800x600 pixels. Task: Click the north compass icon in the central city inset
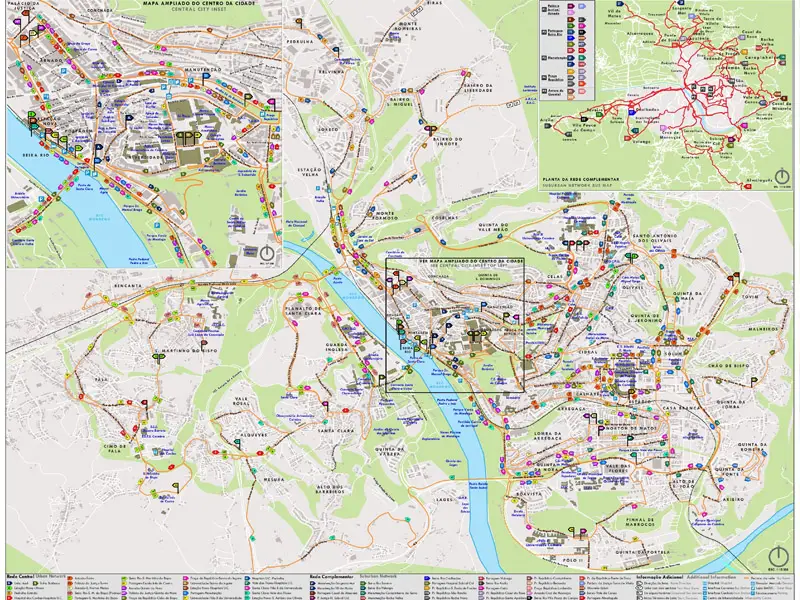coord(267,253)
